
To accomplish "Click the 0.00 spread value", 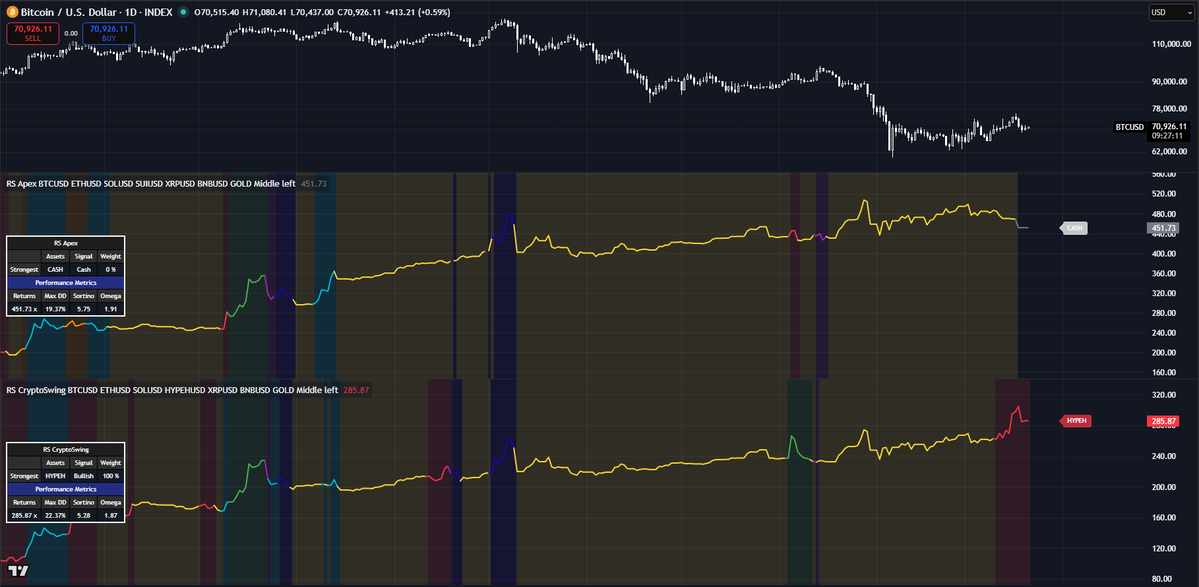I will point(70,33).
